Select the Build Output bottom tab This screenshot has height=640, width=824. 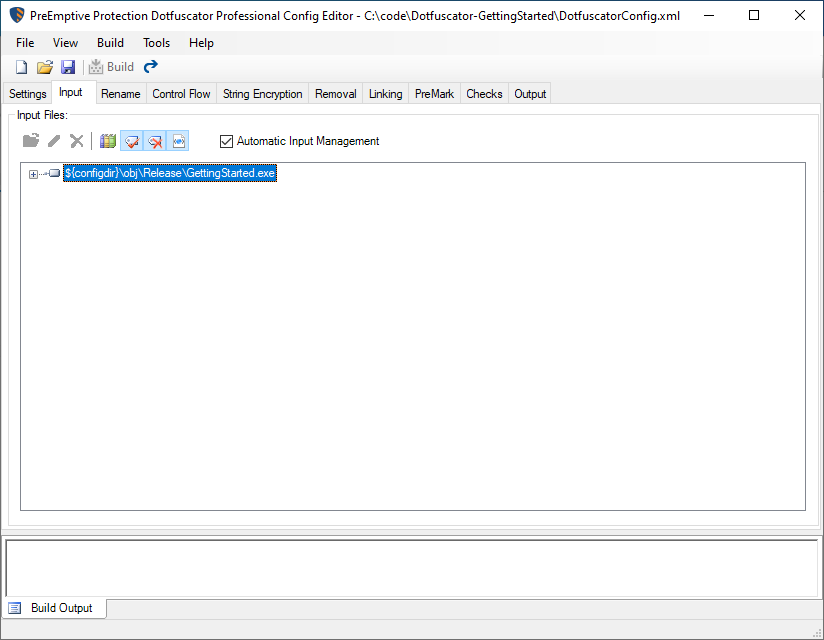pyautogui.click(x=55, y=608)
